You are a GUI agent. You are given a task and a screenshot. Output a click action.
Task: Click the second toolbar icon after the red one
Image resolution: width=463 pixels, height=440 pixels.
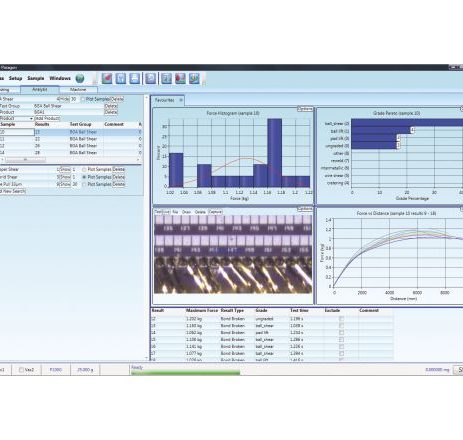tap(121, 79)
